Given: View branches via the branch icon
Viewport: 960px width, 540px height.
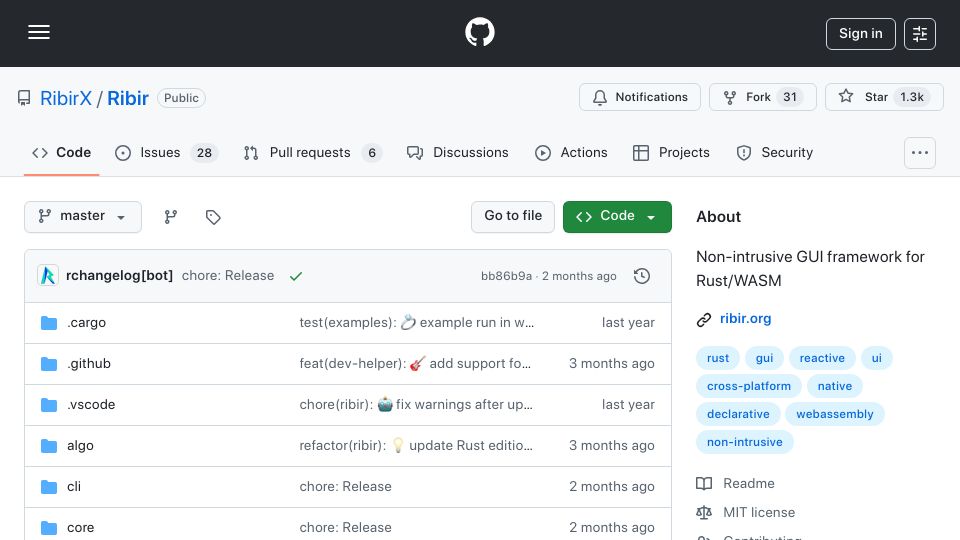Looking at the screenshot, I should click(171, 217).
